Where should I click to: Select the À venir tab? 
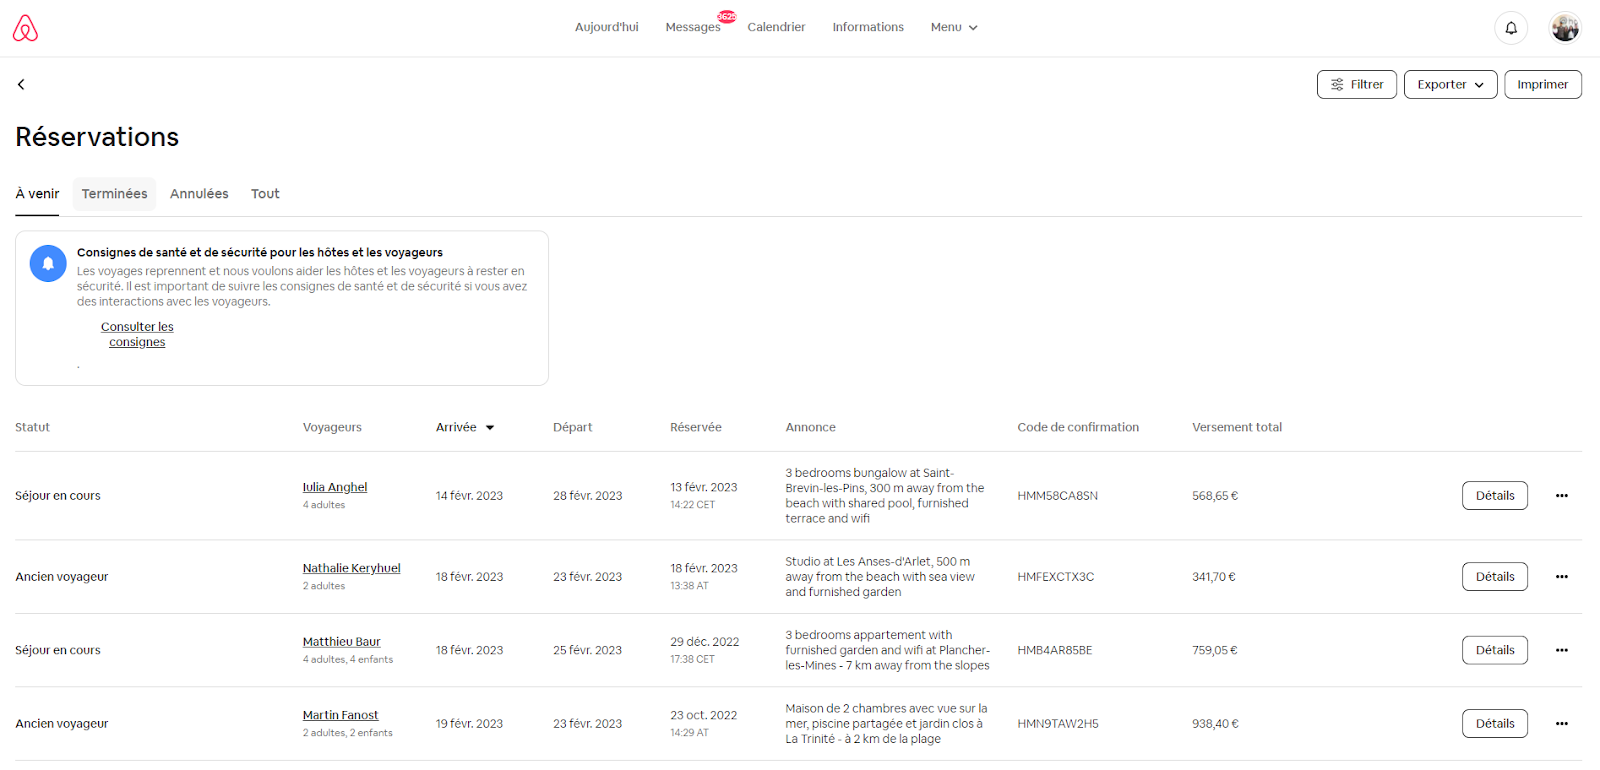tap(37, 194)
